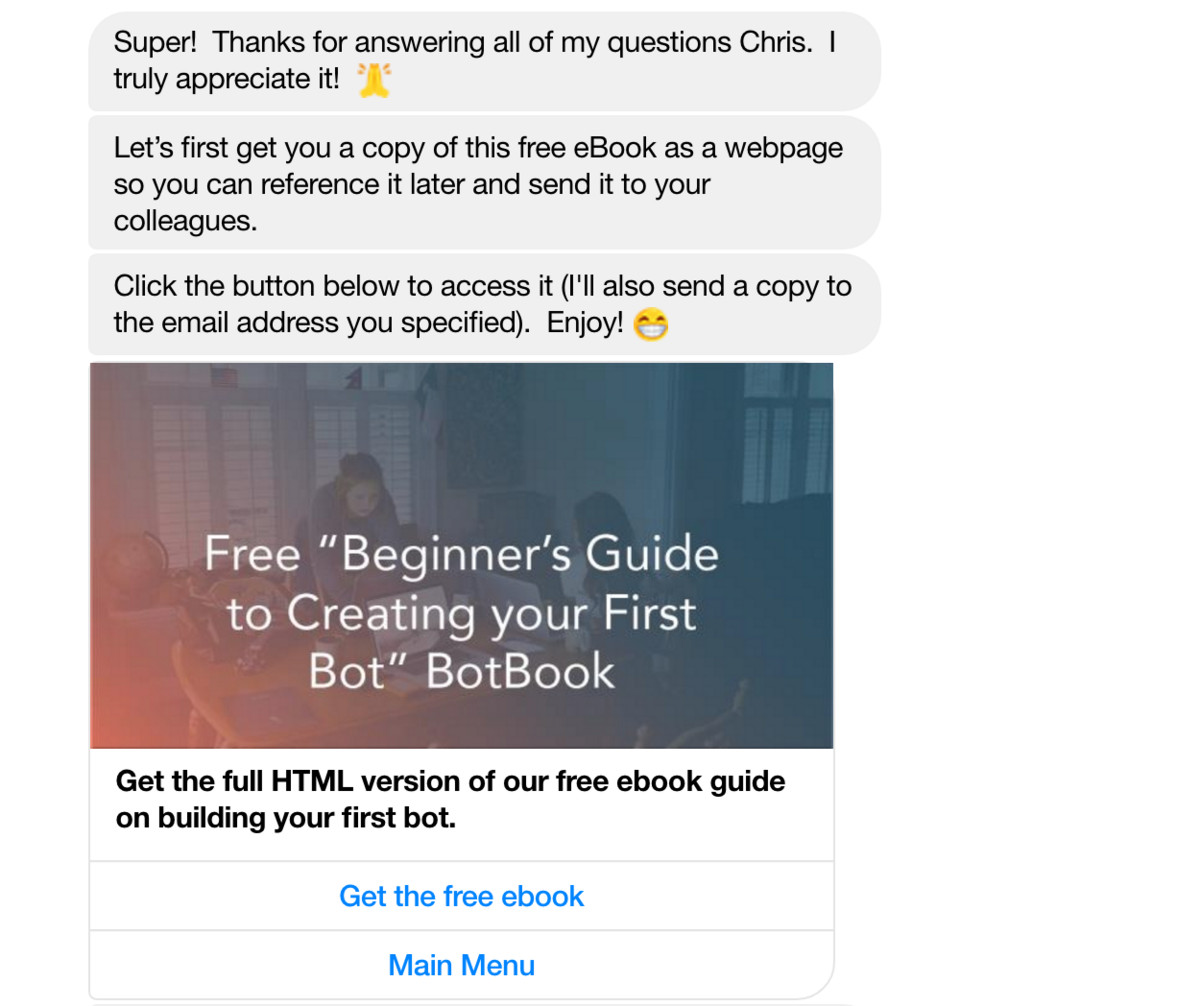
Task: Click 'Creating your First' line on the cover
Action: pos(462,614)
